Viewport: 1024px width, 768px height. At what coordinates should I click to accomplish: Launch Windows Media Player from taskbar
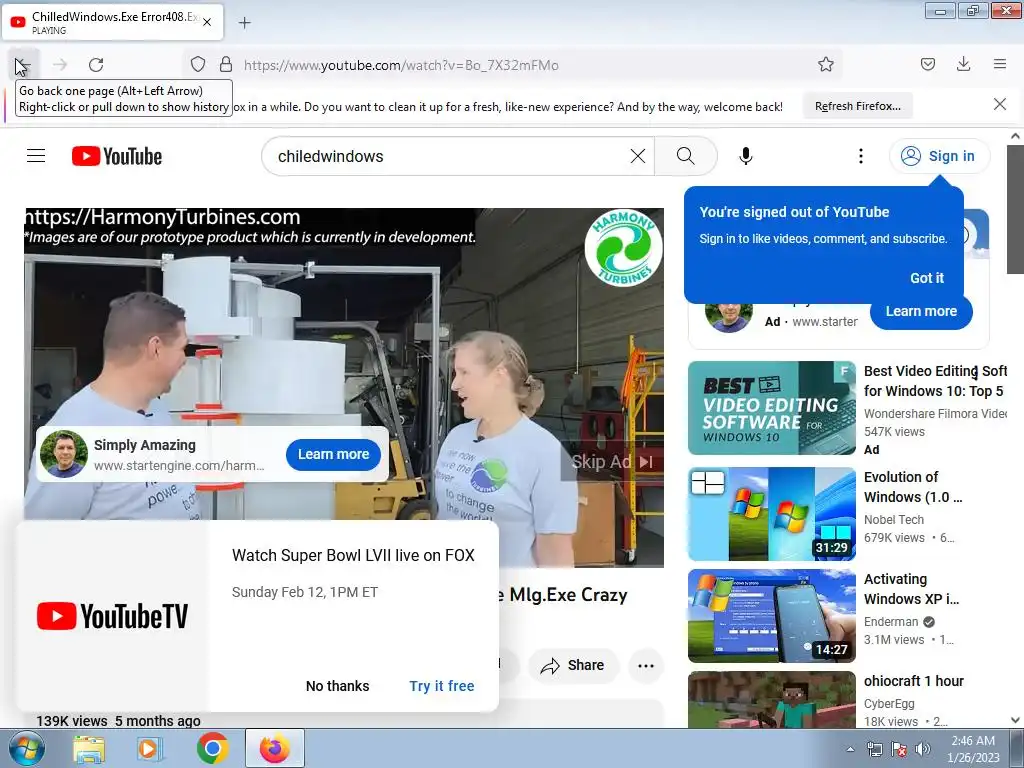(151, 748)
